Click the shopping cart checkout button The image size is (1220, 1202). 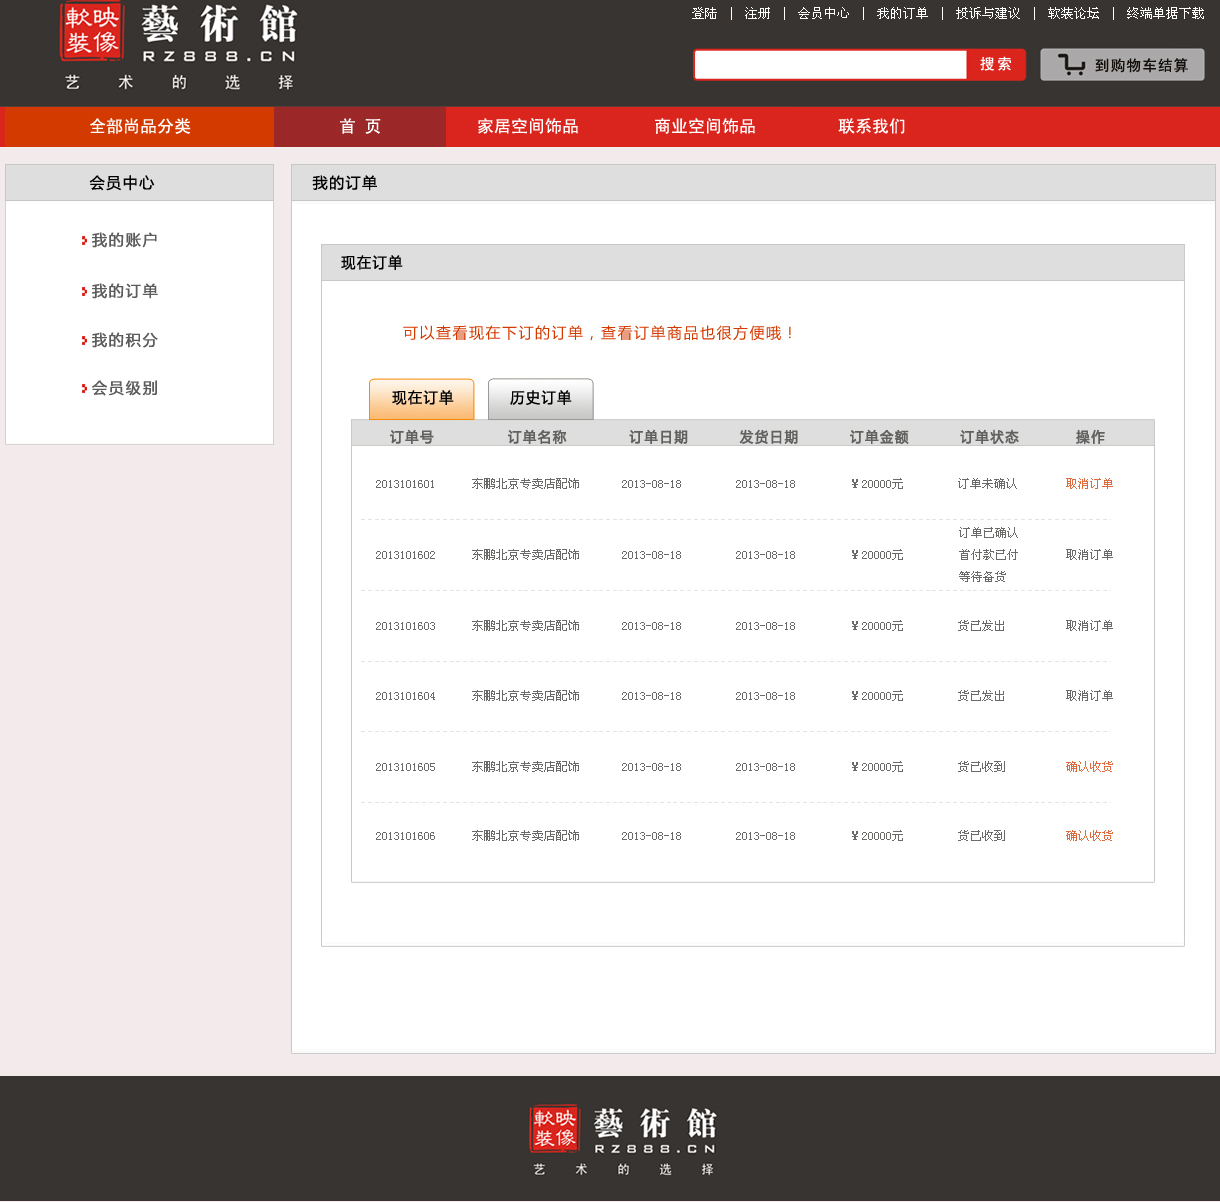click(x=1122, y=65)
